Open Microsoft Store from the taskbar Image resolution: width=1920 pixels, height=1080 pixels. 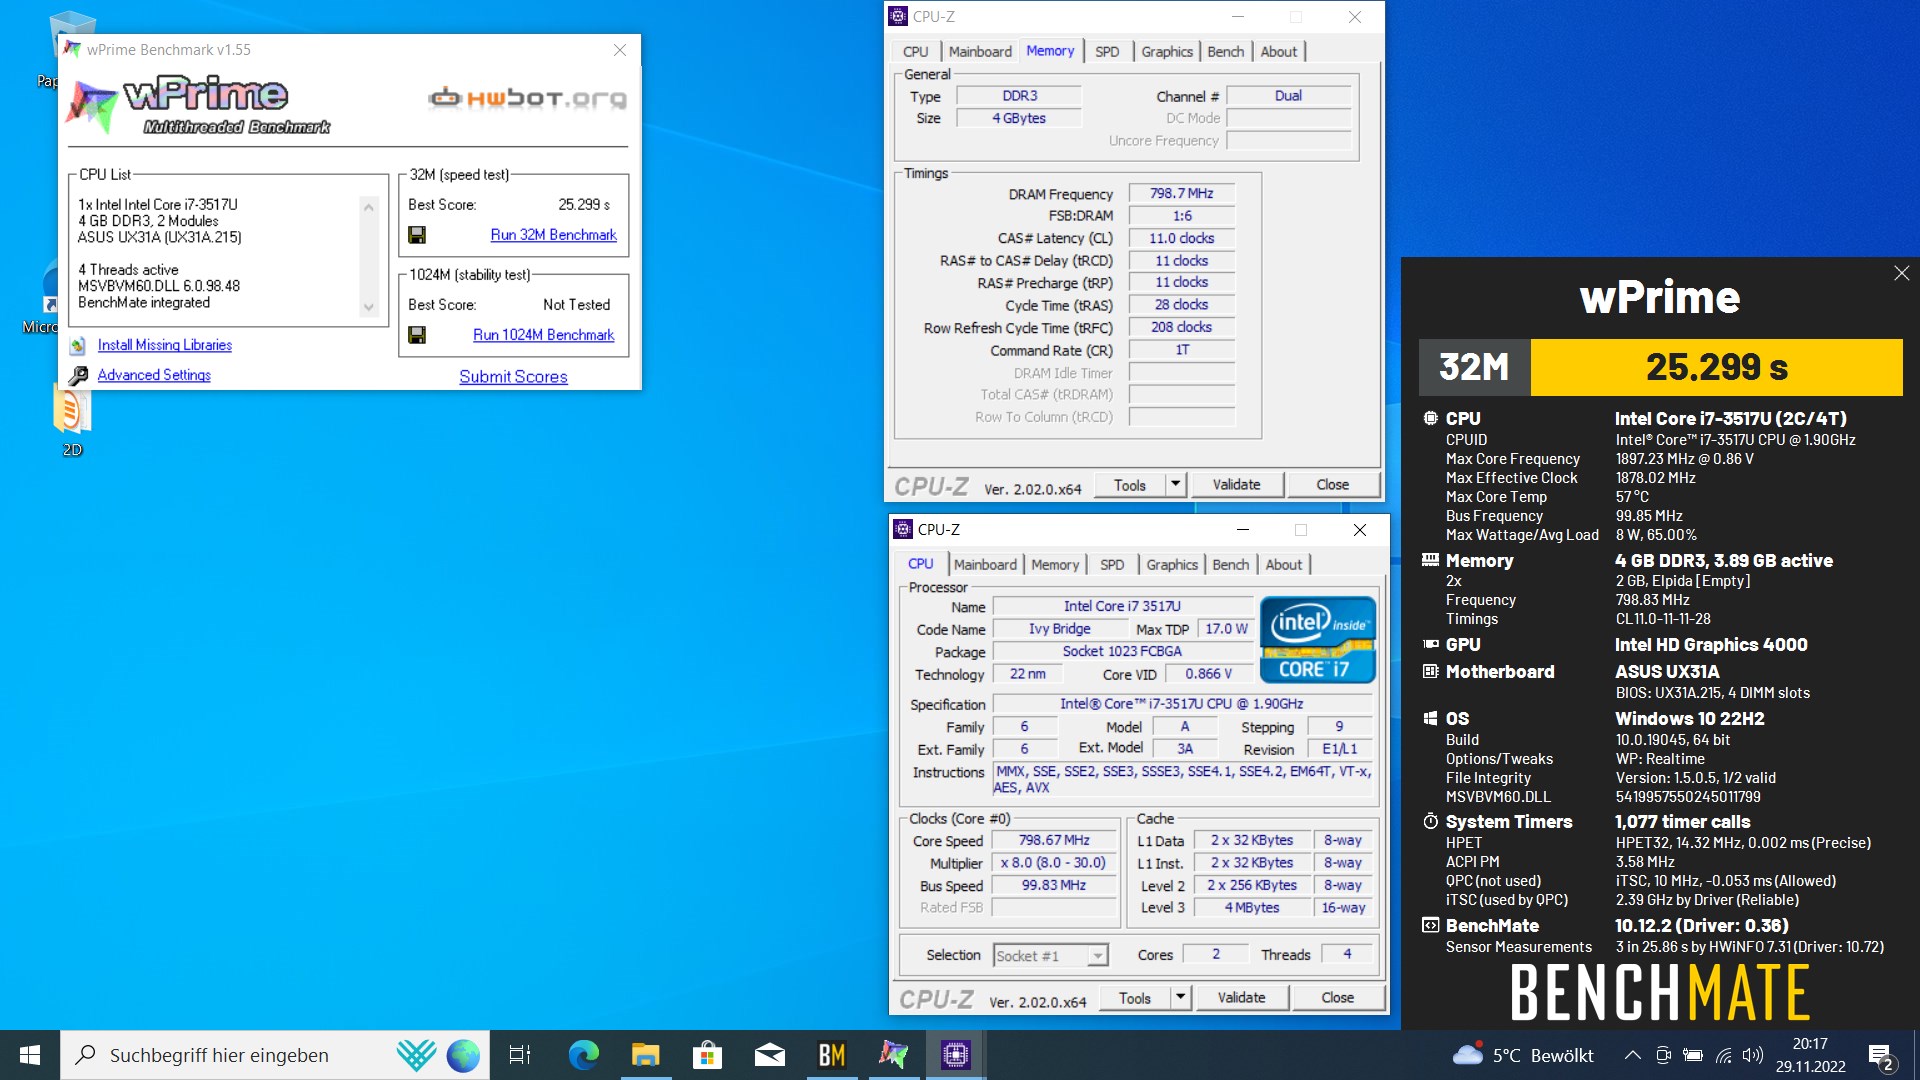(707, 1055)
